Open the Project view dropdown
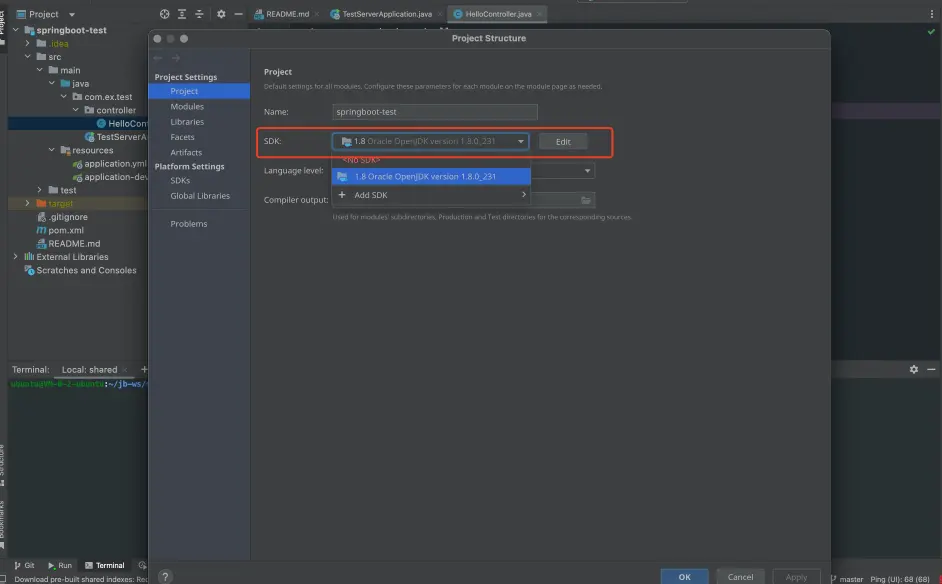This screenshot has height=584, width=942. point(71,14)
